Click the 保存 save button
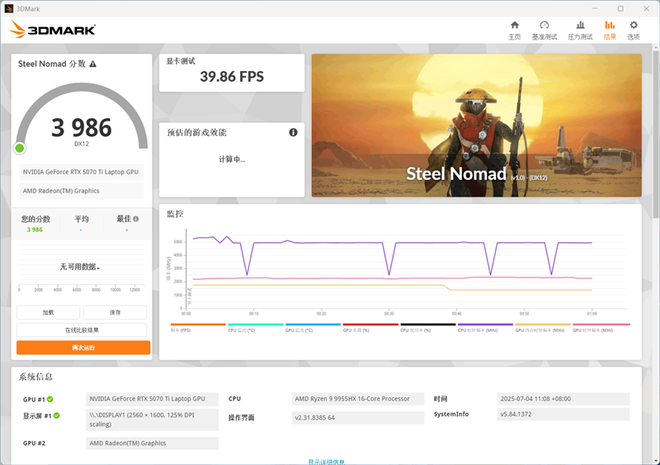 click(115, 312)
